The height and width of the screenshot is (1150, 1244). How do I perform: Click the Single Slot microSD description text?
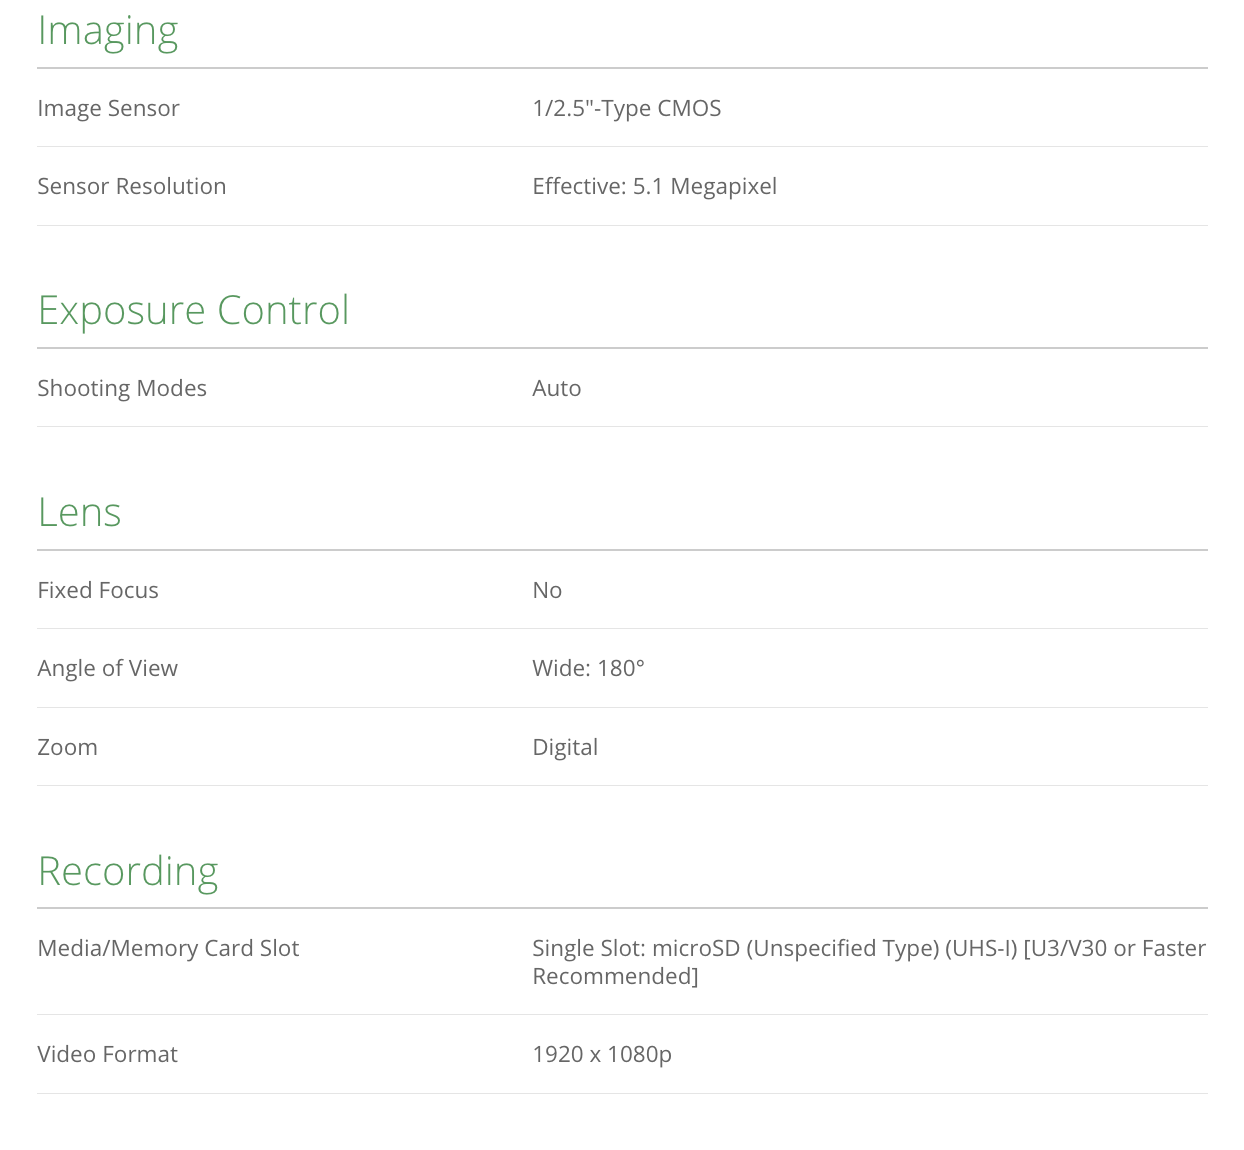[868, 961]
